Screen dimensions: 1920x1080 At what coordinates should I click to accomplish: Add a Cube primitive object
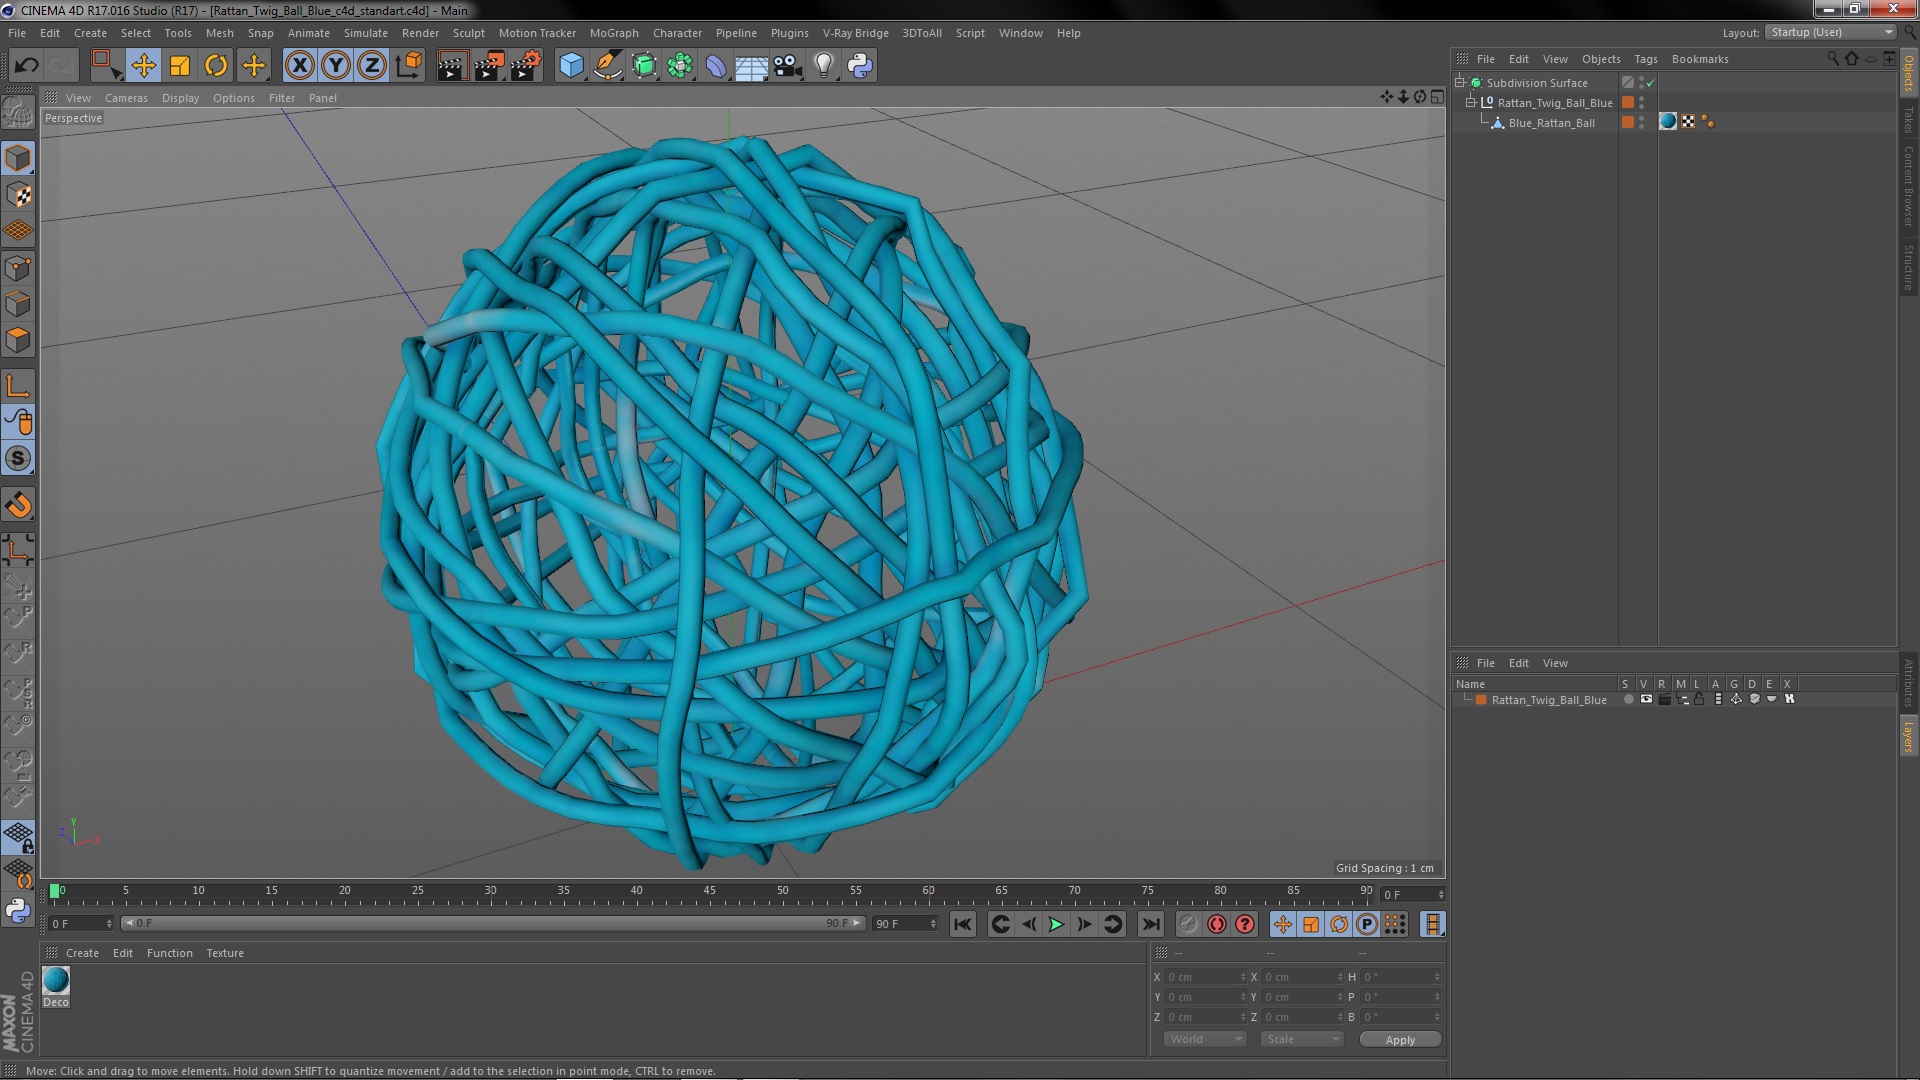[571, 66]
